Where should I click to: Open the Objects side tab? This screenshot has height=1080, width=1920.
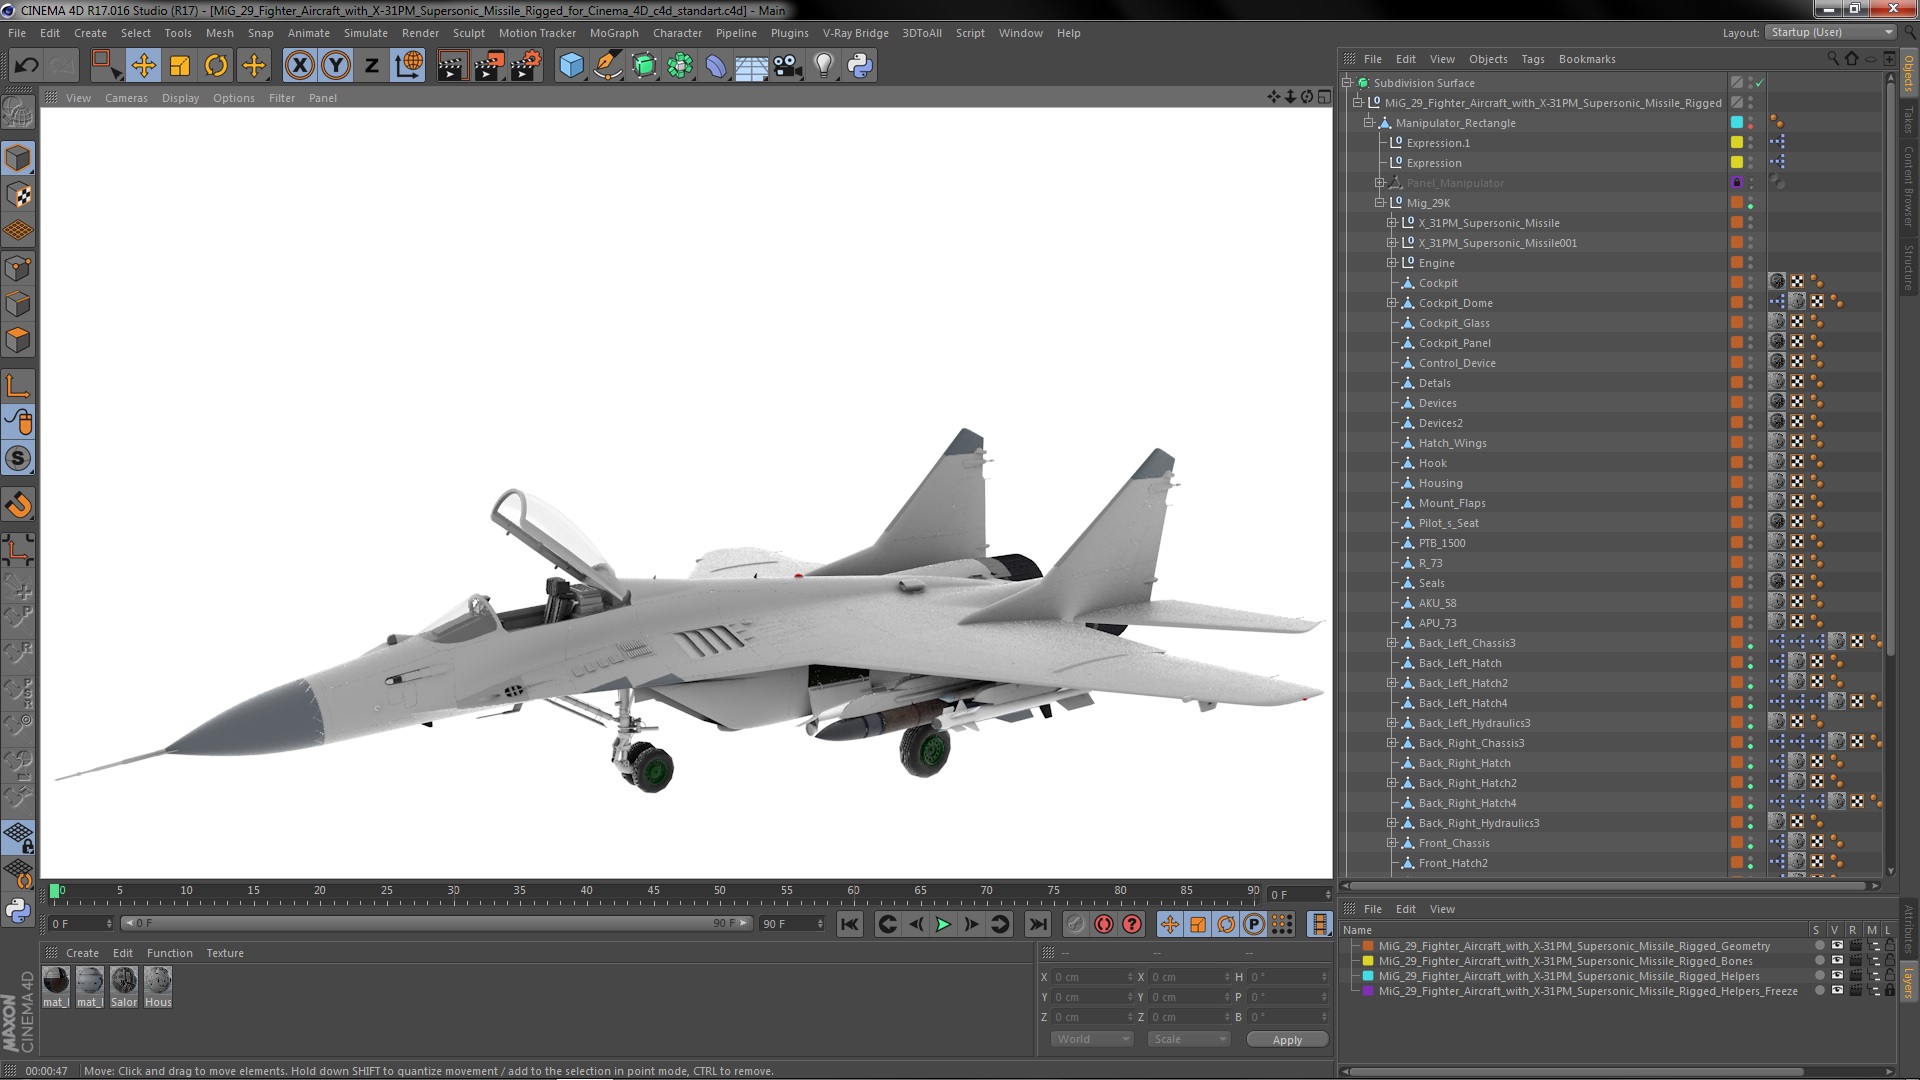(x=1909, y=75)
